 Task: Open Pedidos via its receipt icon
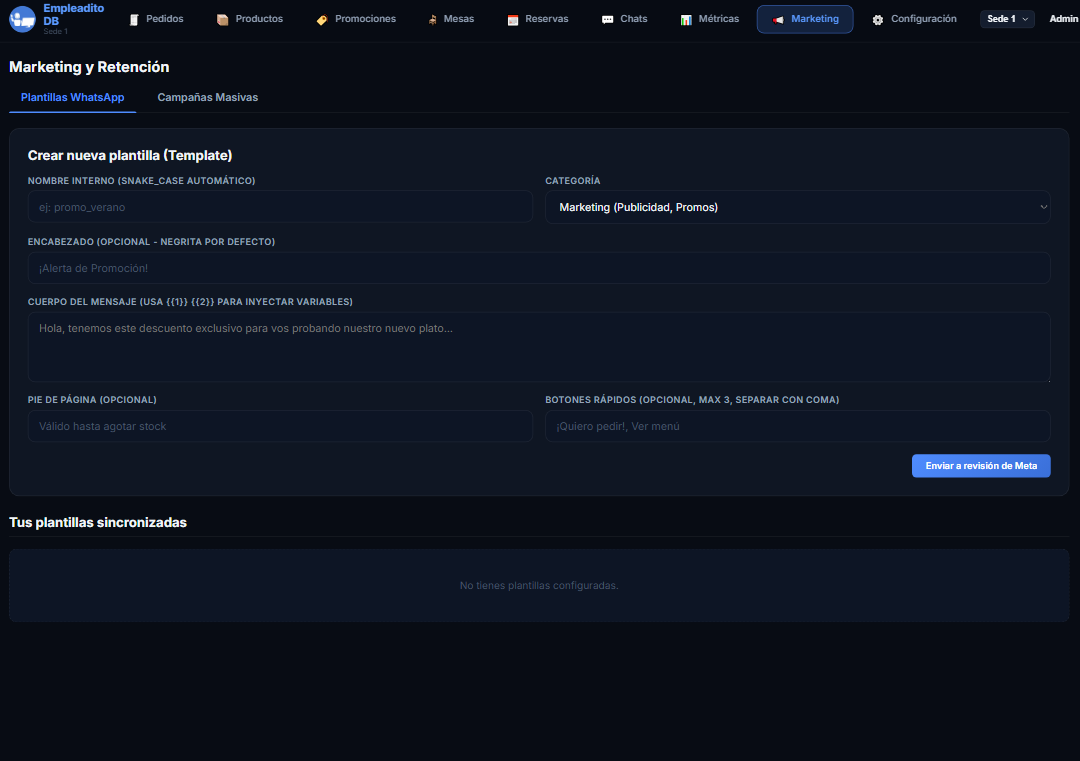click(134, 20)
